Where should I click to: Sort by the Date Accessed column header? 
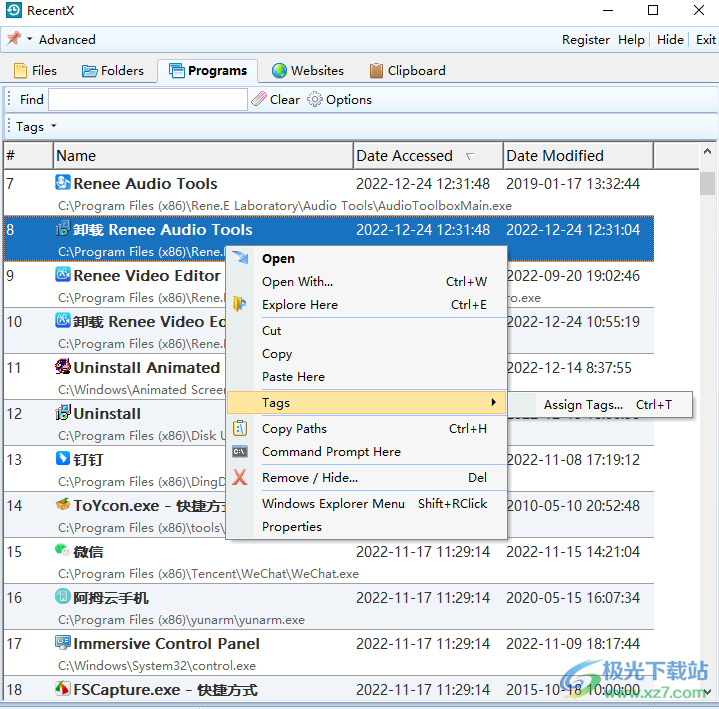(405, 156)
